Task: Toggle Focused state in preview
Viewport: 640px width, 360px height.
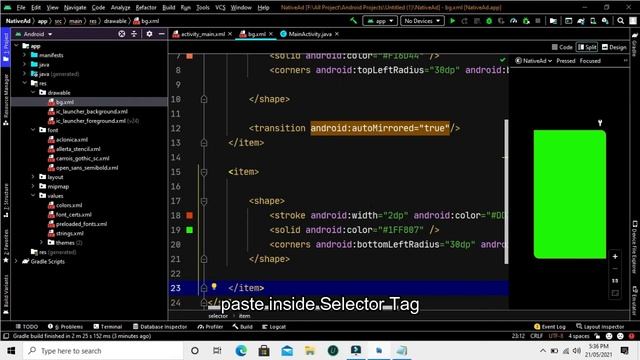Action: 590,61
